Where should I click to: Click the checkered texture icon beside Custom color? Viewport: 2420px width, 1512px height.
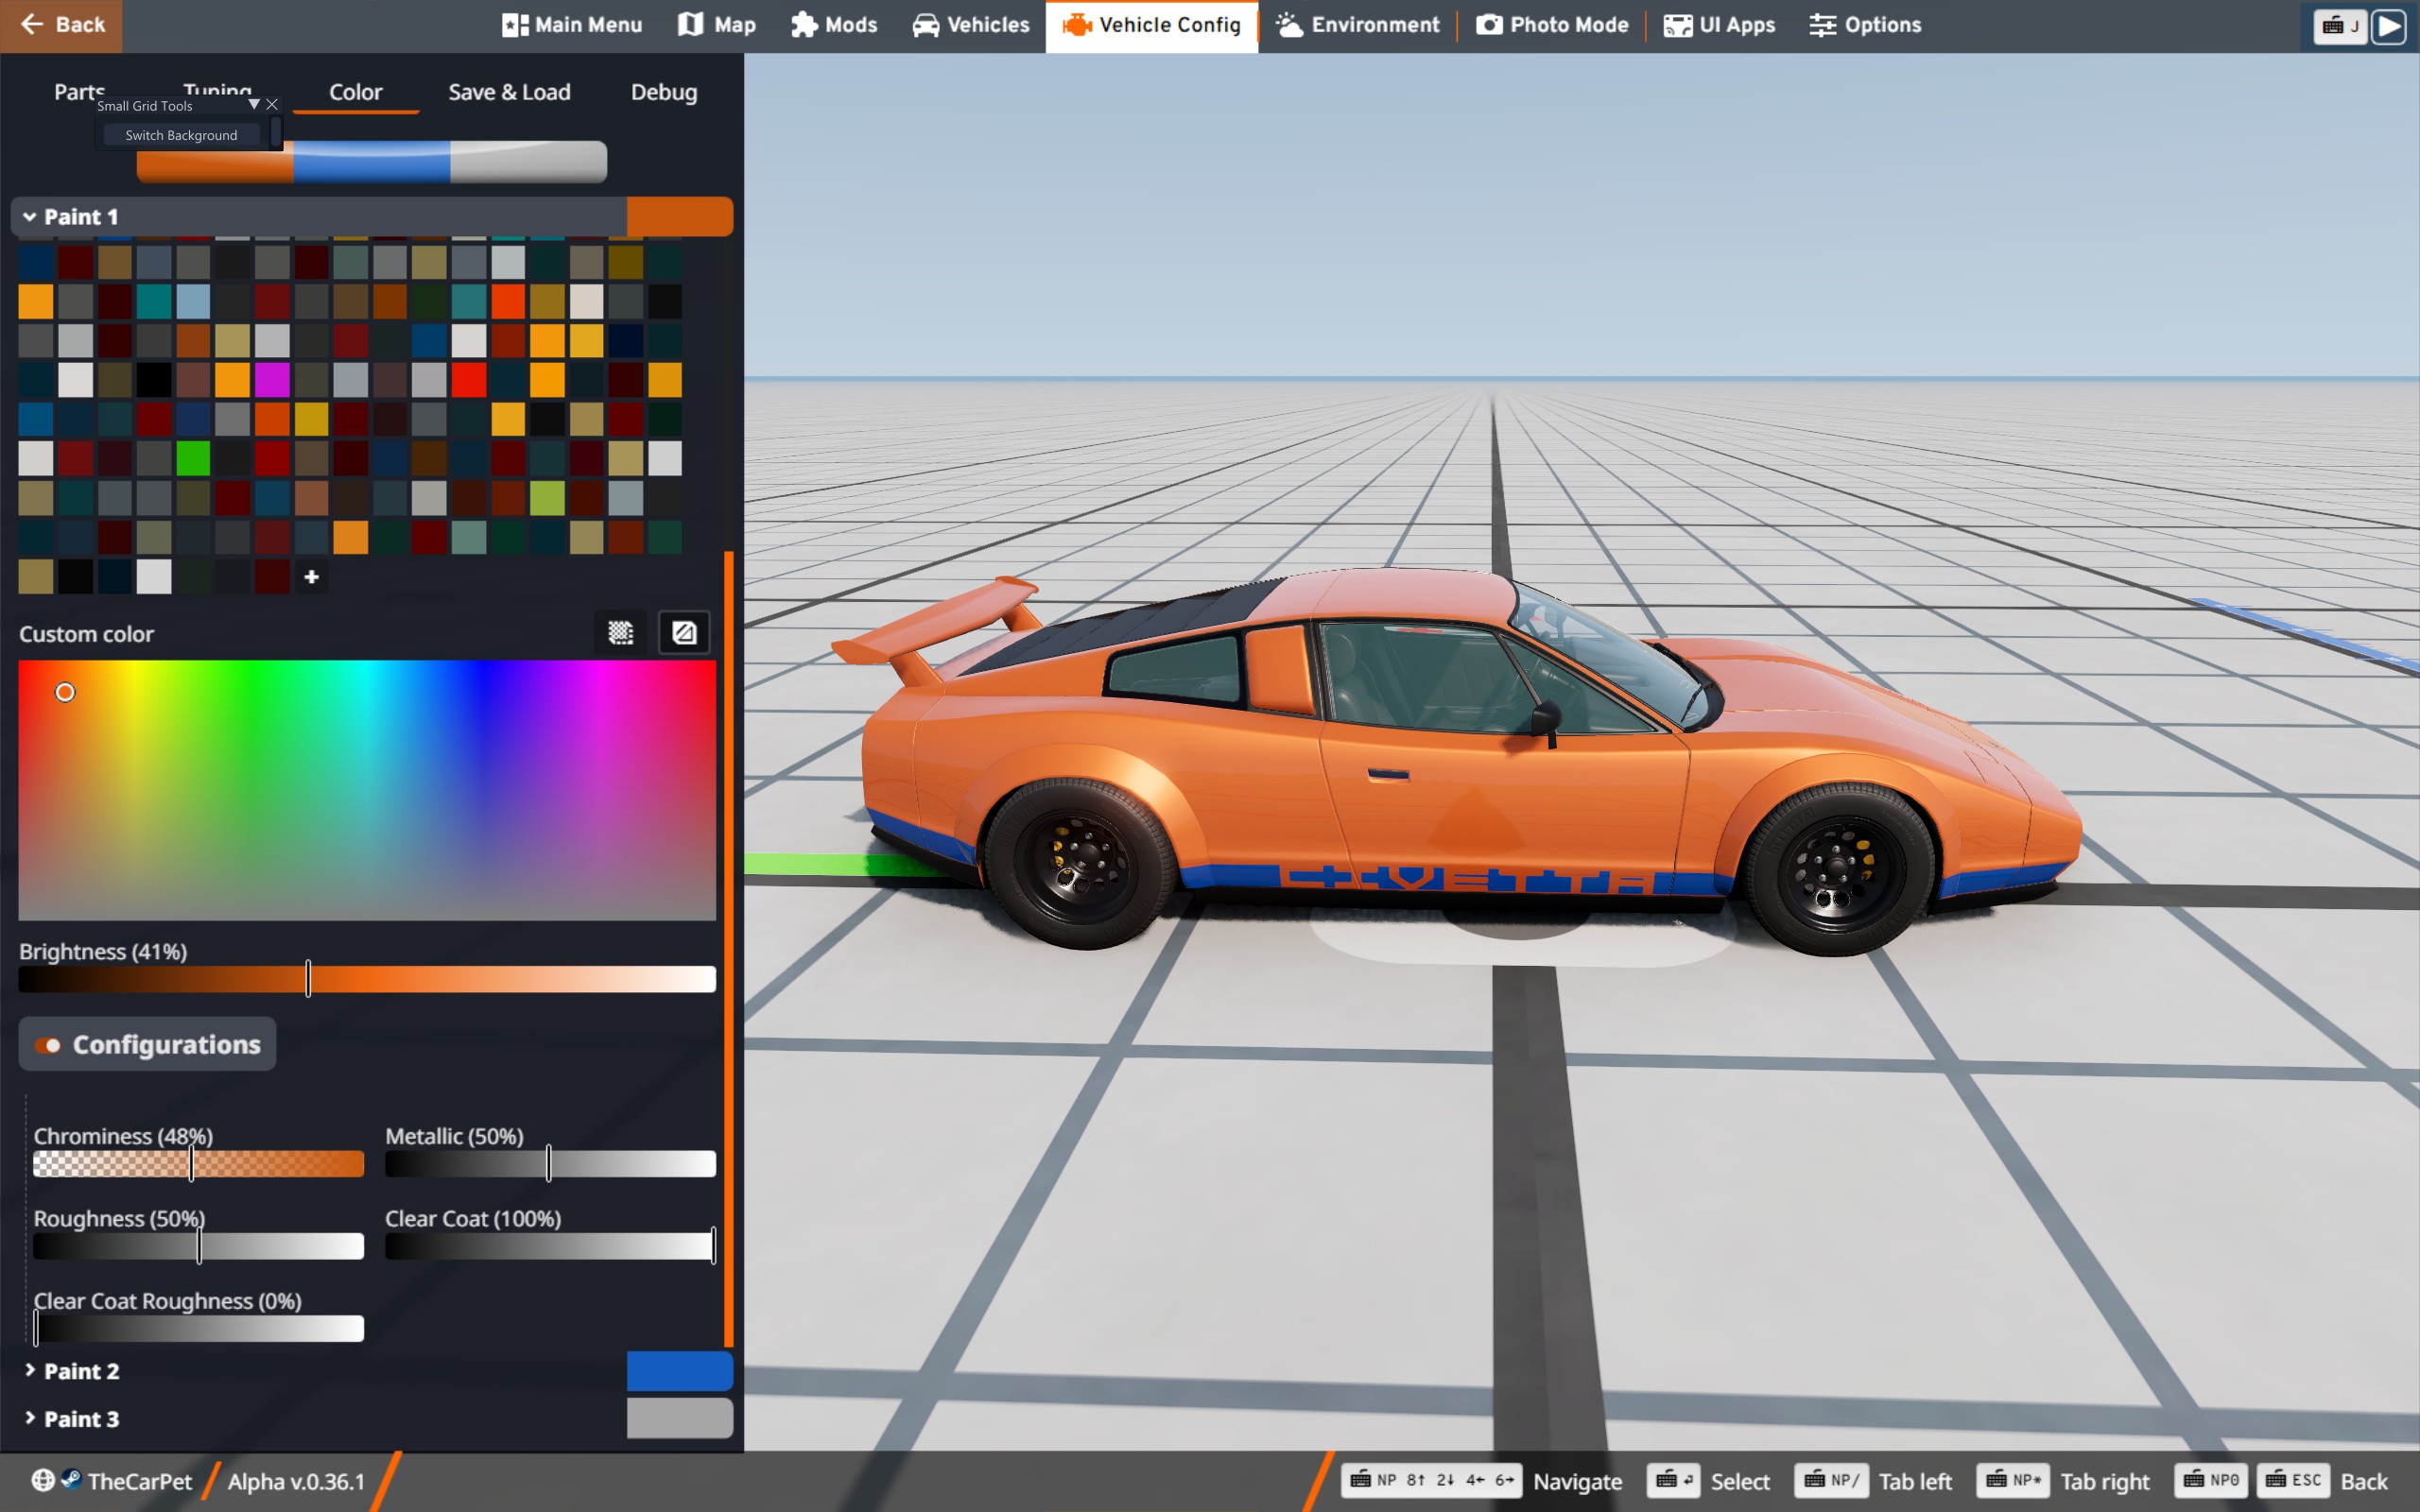point(620,632)
